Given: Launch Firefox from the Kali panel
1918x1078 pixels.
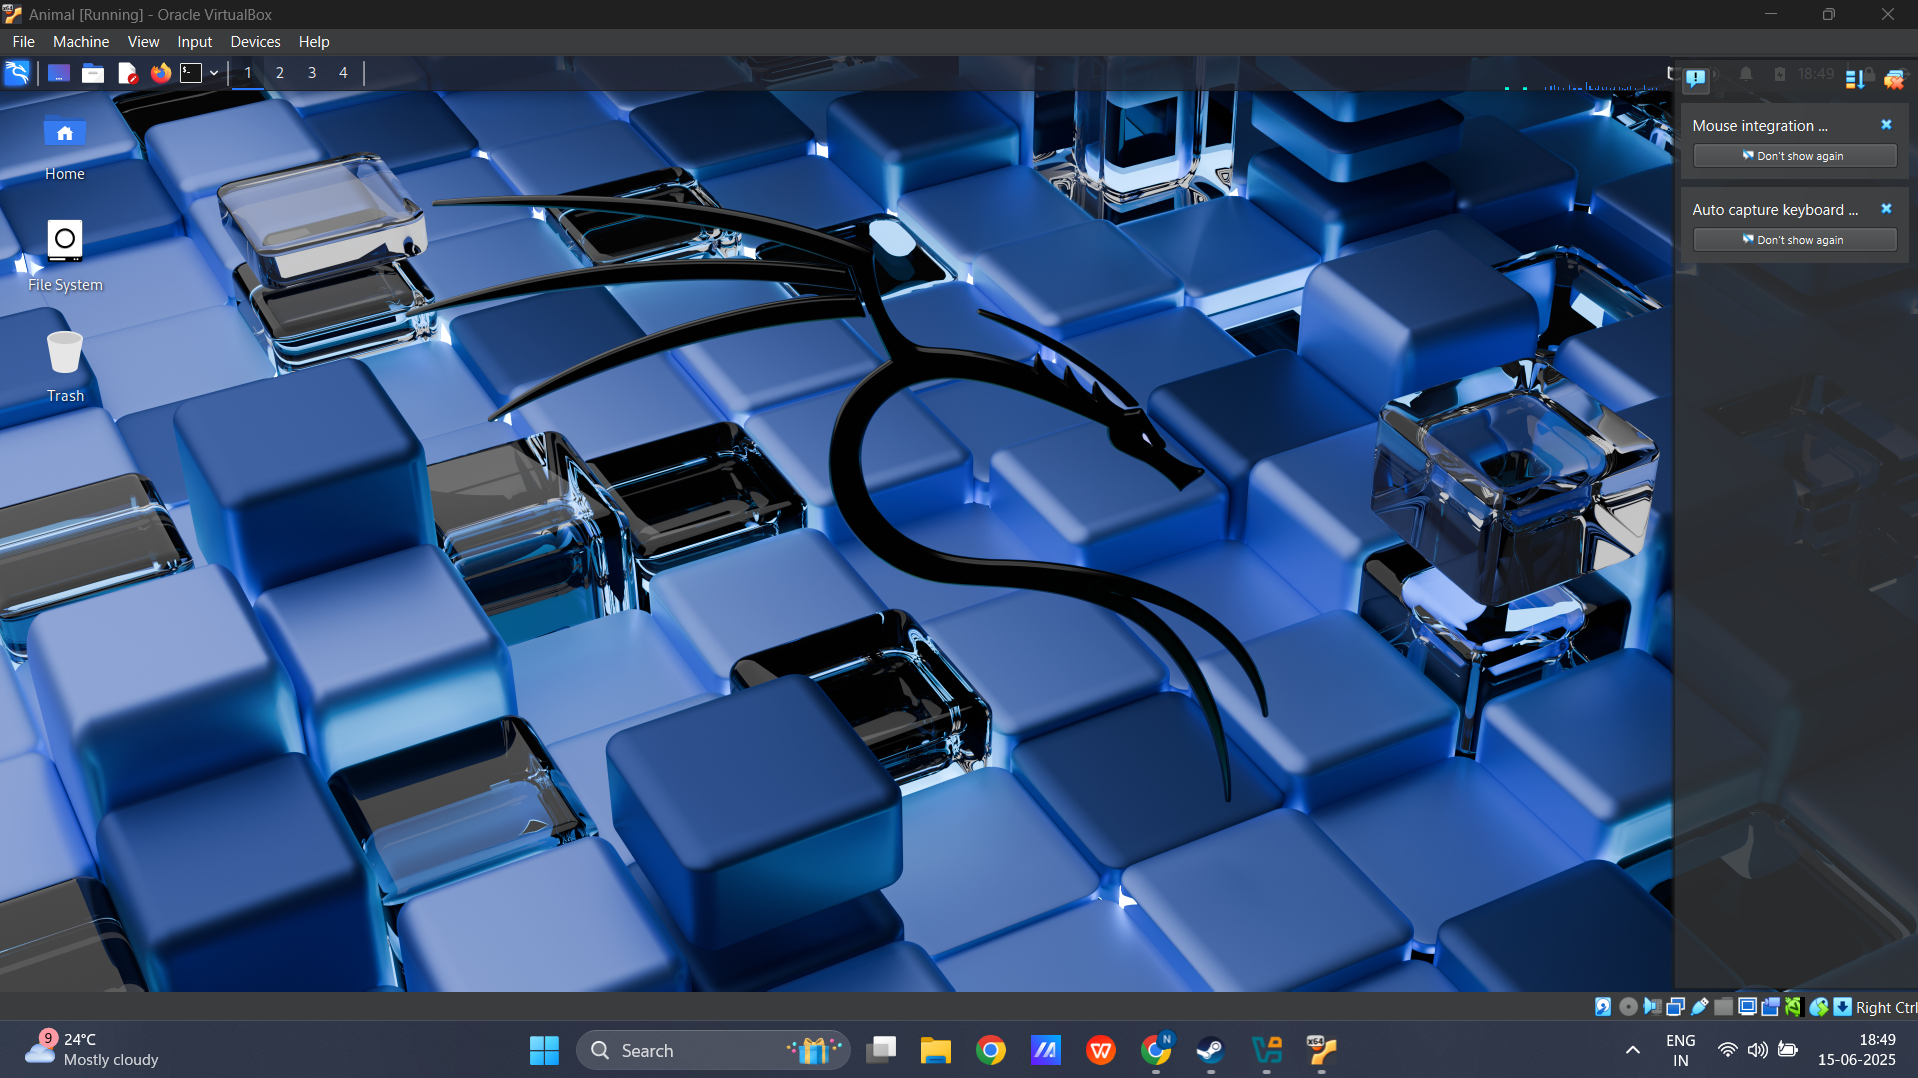Looking at the screenshot, I should 161,73.
